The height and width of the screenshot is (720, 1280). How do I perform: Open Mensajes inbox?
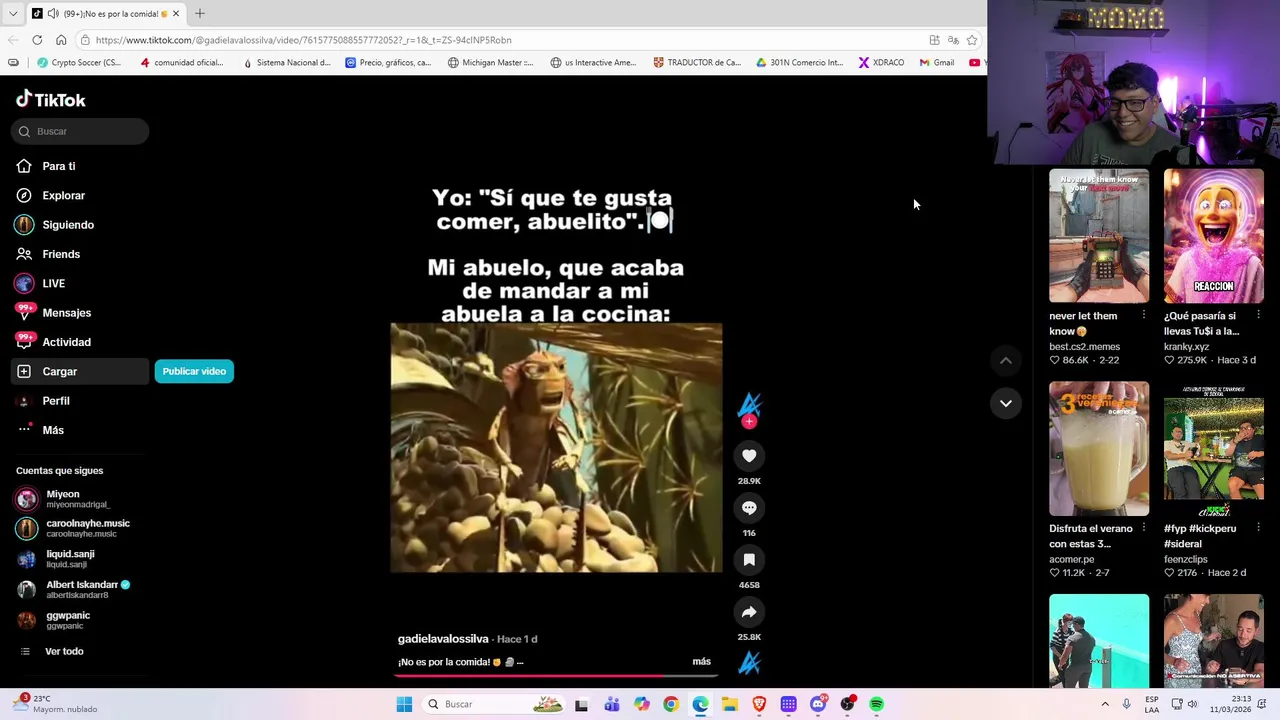pyautogui.click(x=66, y=313)
